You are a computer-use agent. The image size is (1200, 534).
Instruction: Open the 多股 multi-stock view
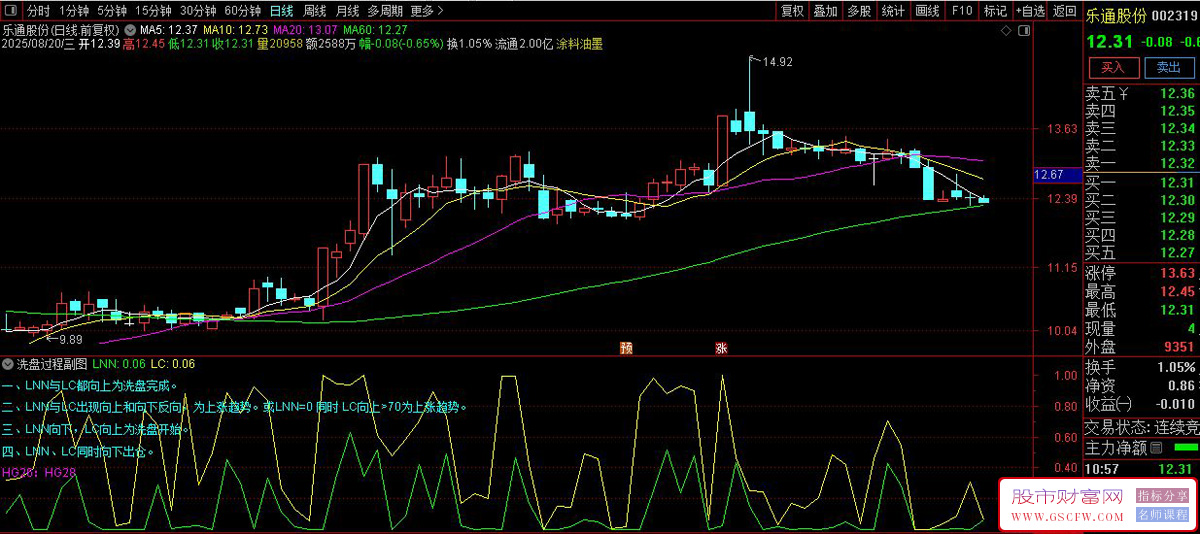859,11
